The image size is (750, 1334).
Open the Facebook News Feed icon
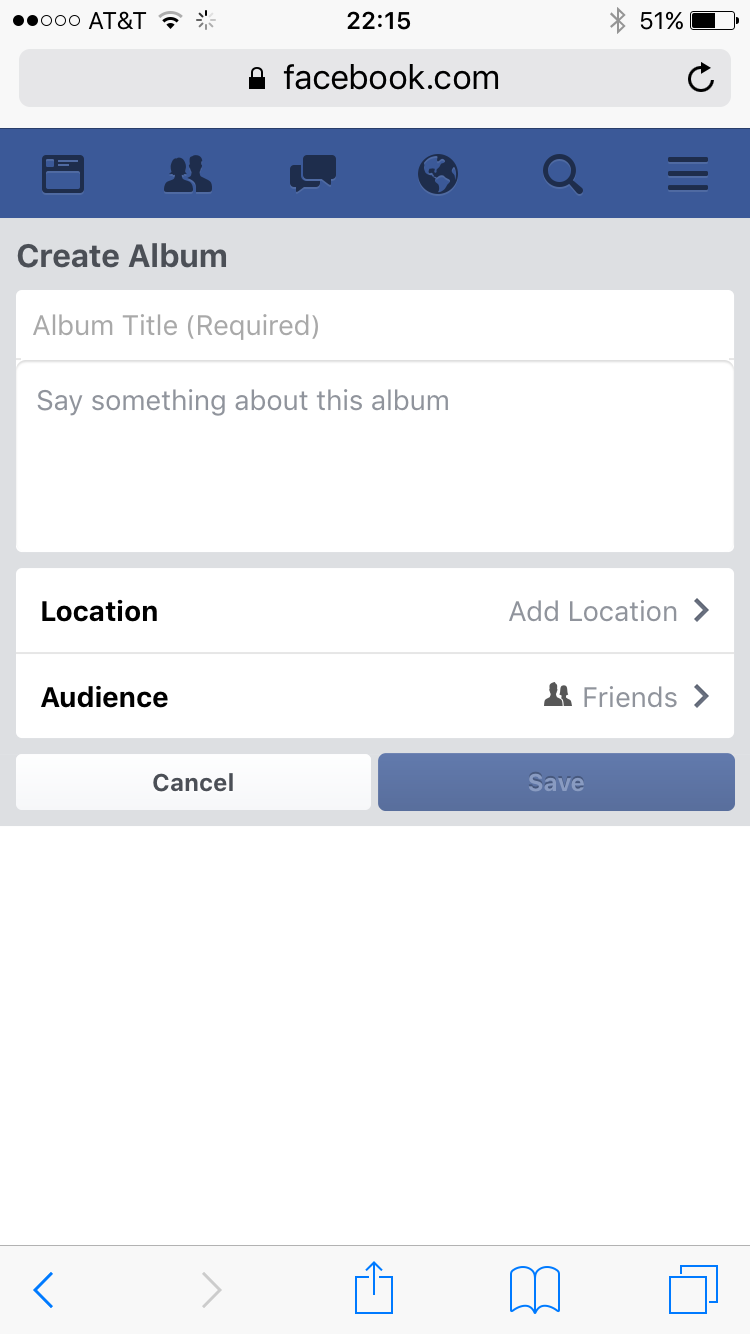[63, 174]
